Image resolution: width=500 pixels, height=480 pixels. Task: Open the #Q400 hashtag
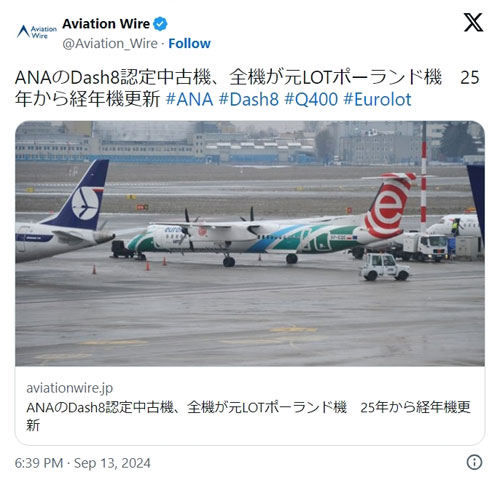pos(311,99)
